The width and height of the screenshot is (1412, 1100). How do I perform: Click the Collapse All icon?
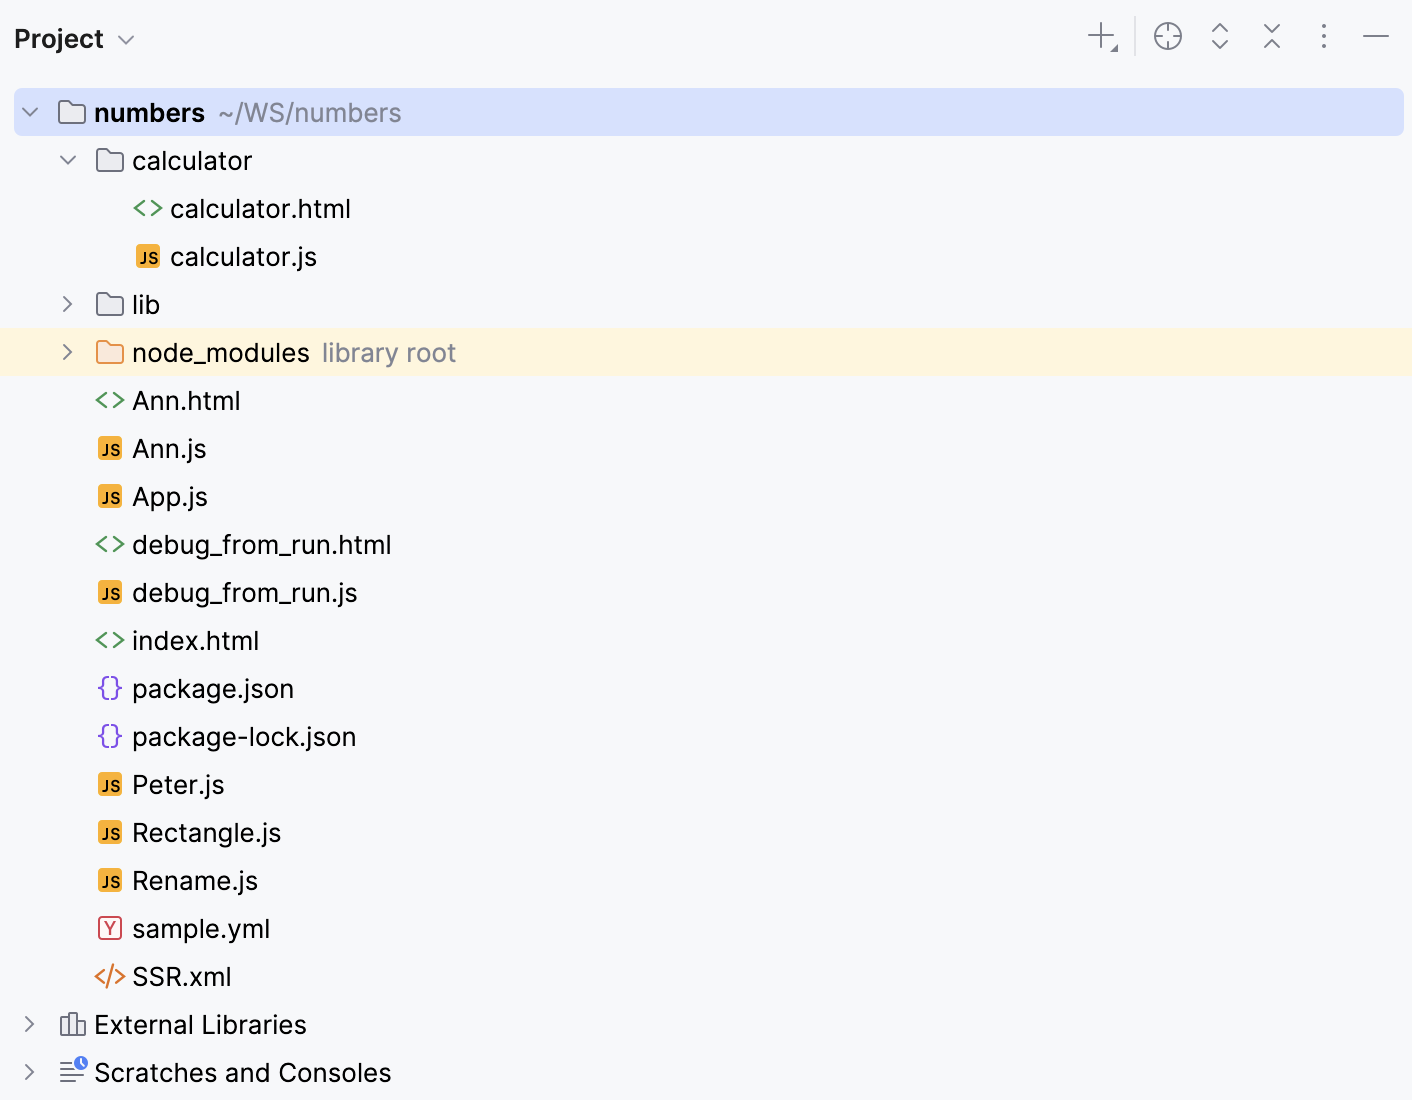[1271, 36]
